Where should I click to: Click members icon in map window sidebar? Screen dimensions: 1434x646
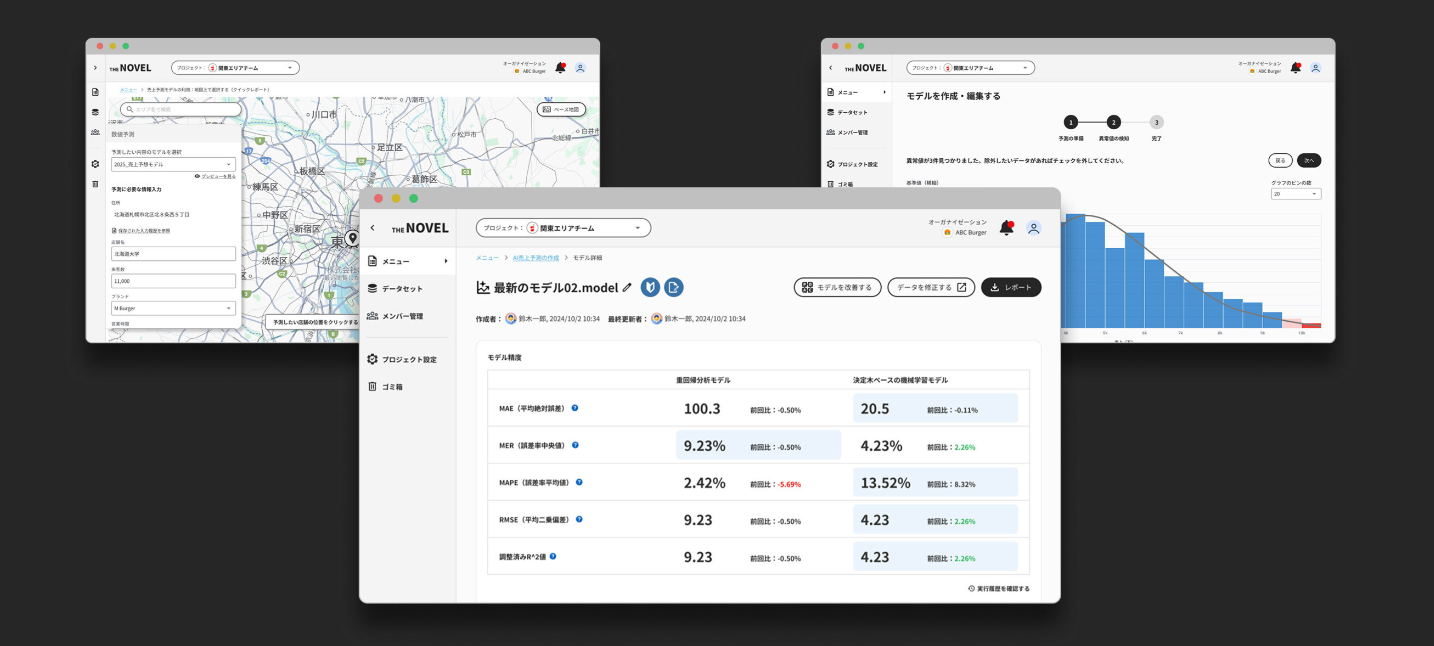tap(95, 132)
